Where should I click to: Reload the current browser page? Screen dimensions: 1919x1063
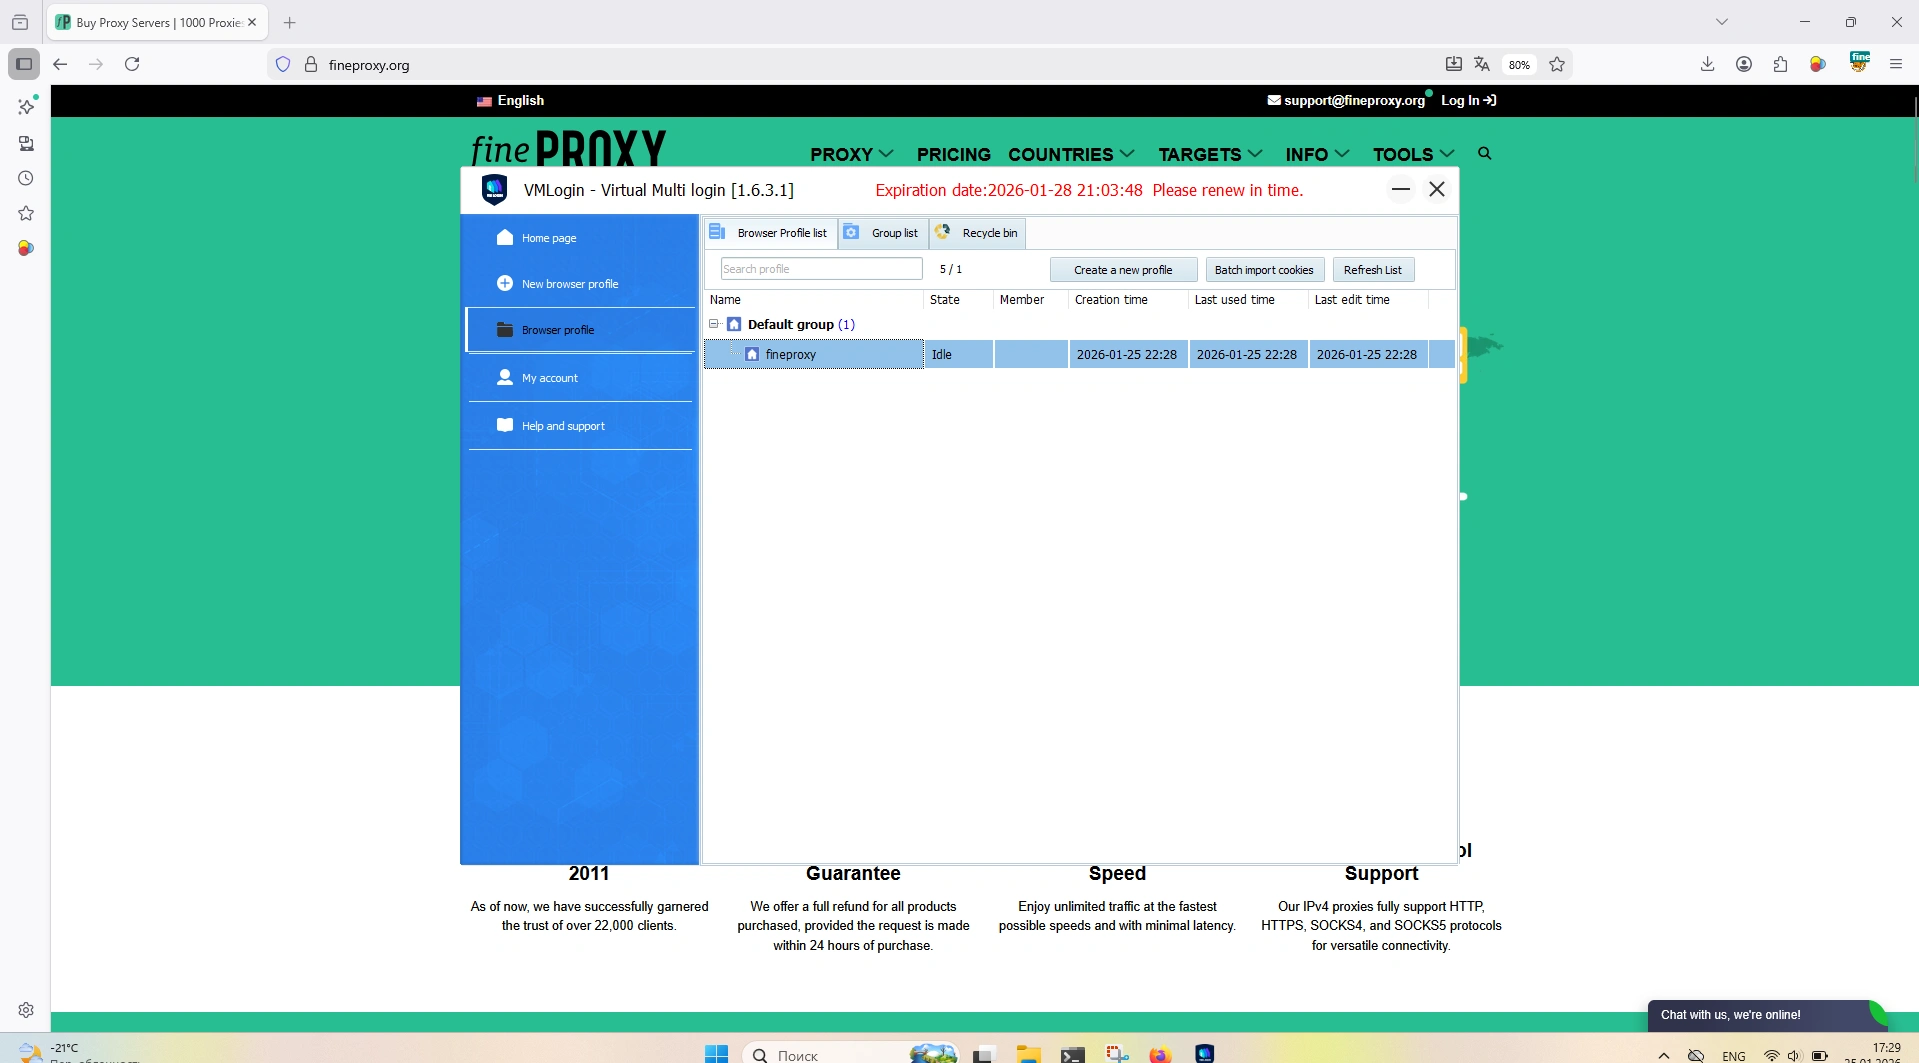tap(132, 64)
